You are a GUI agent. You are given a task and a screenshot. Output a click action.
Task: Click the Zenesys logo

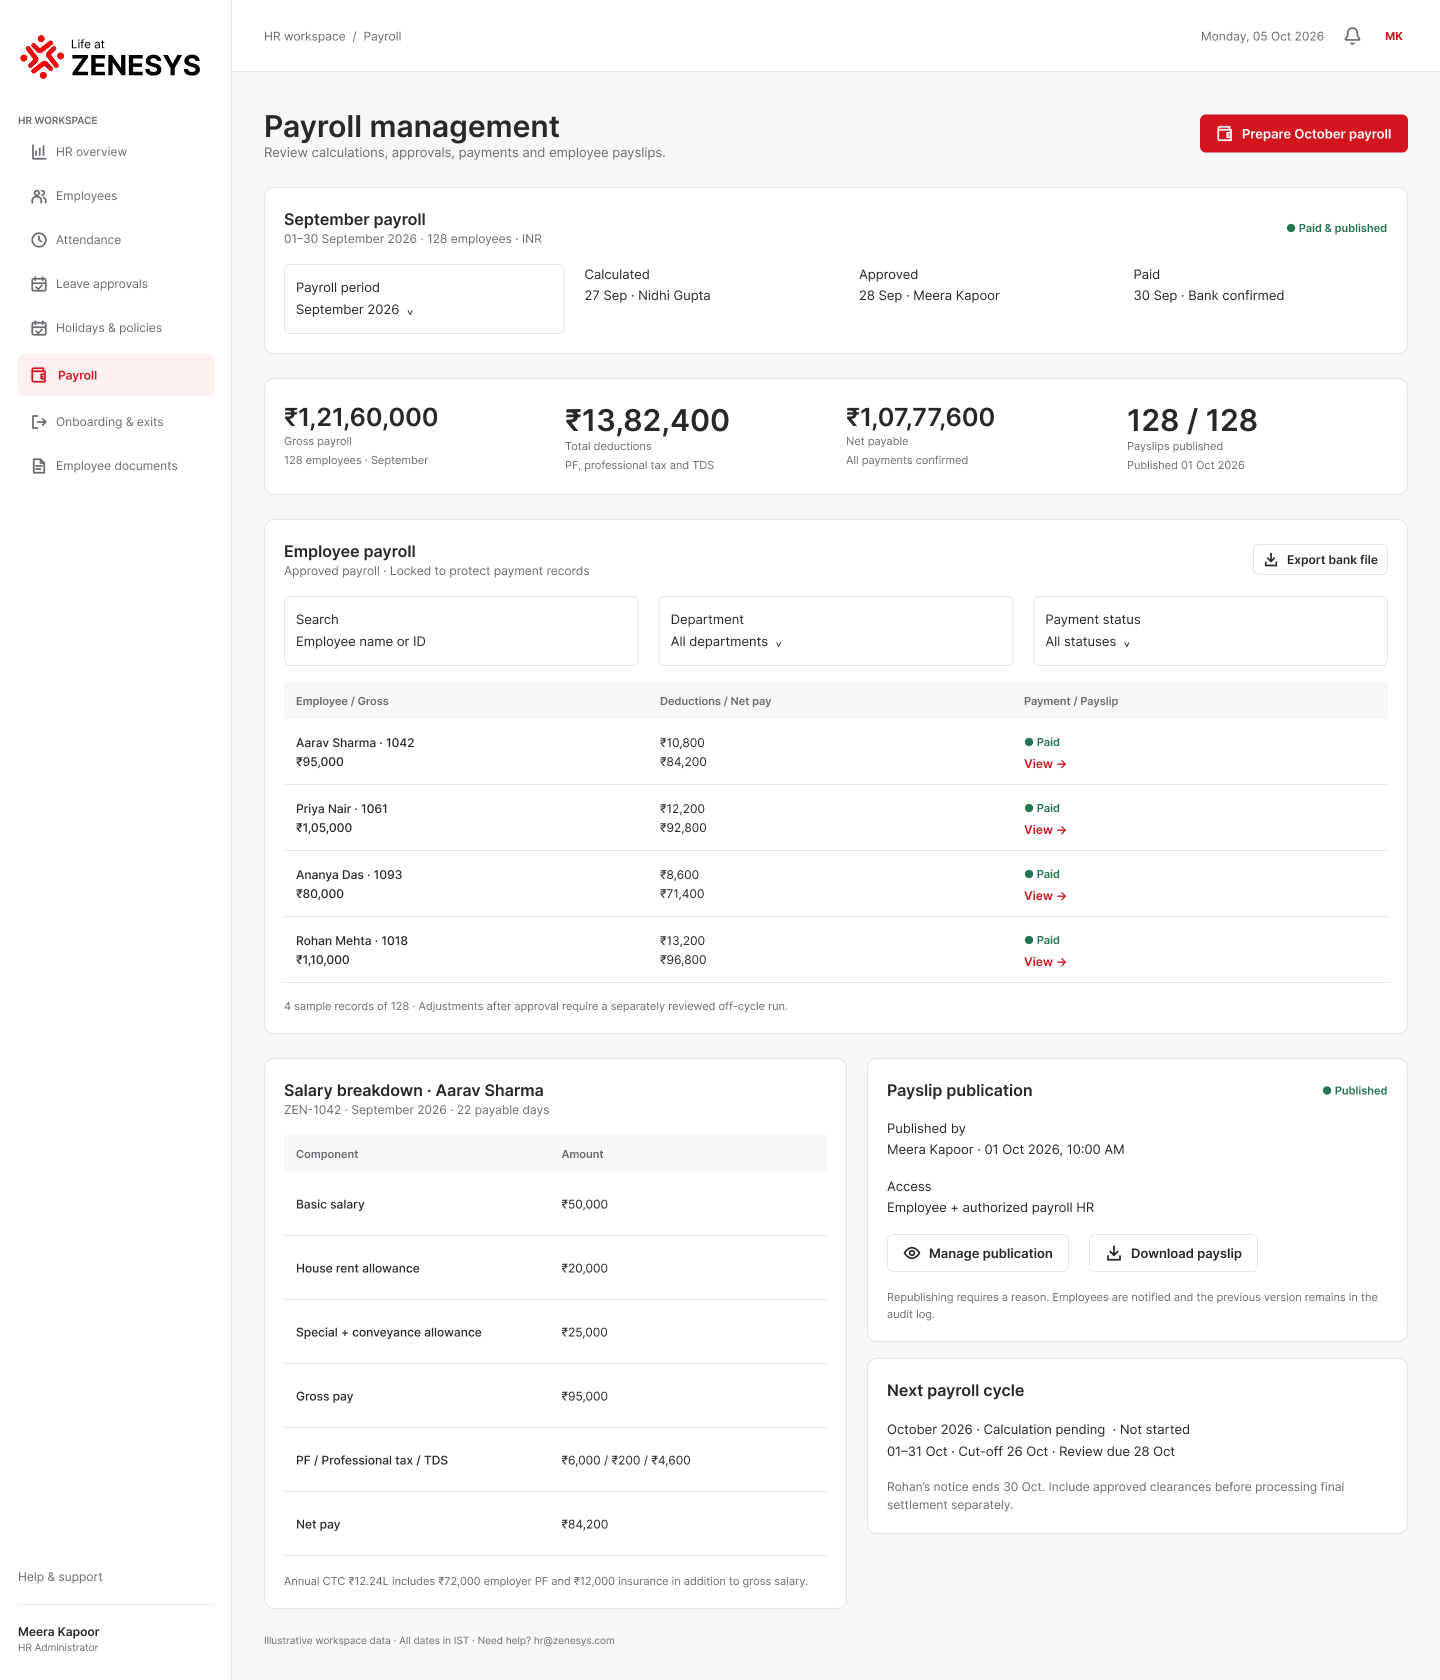click(110, 57)
